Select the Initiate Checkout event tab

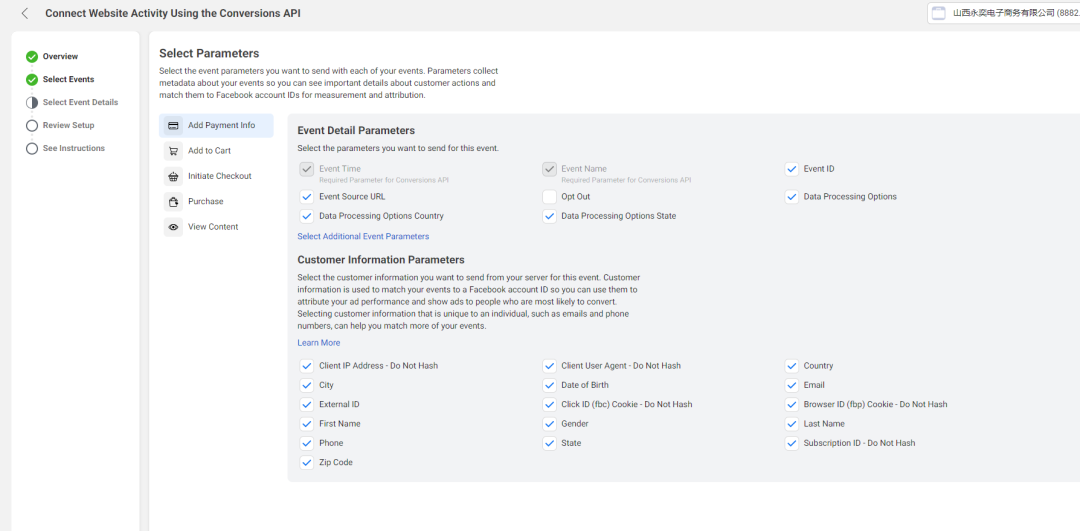[x=216, y=176]
